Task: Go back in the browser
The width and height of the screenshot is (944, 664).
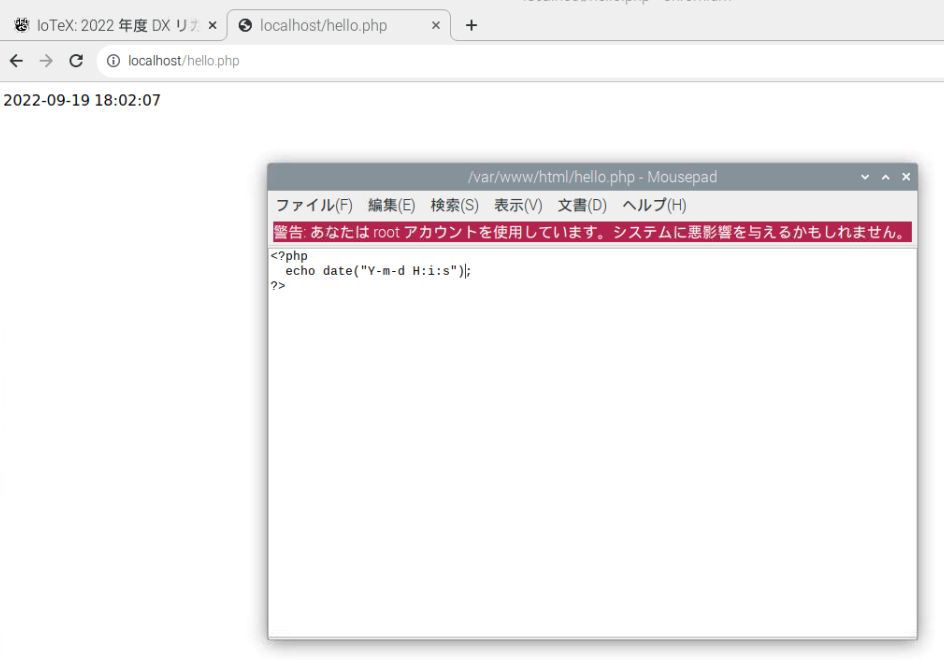Action: (x=16, y=61)
